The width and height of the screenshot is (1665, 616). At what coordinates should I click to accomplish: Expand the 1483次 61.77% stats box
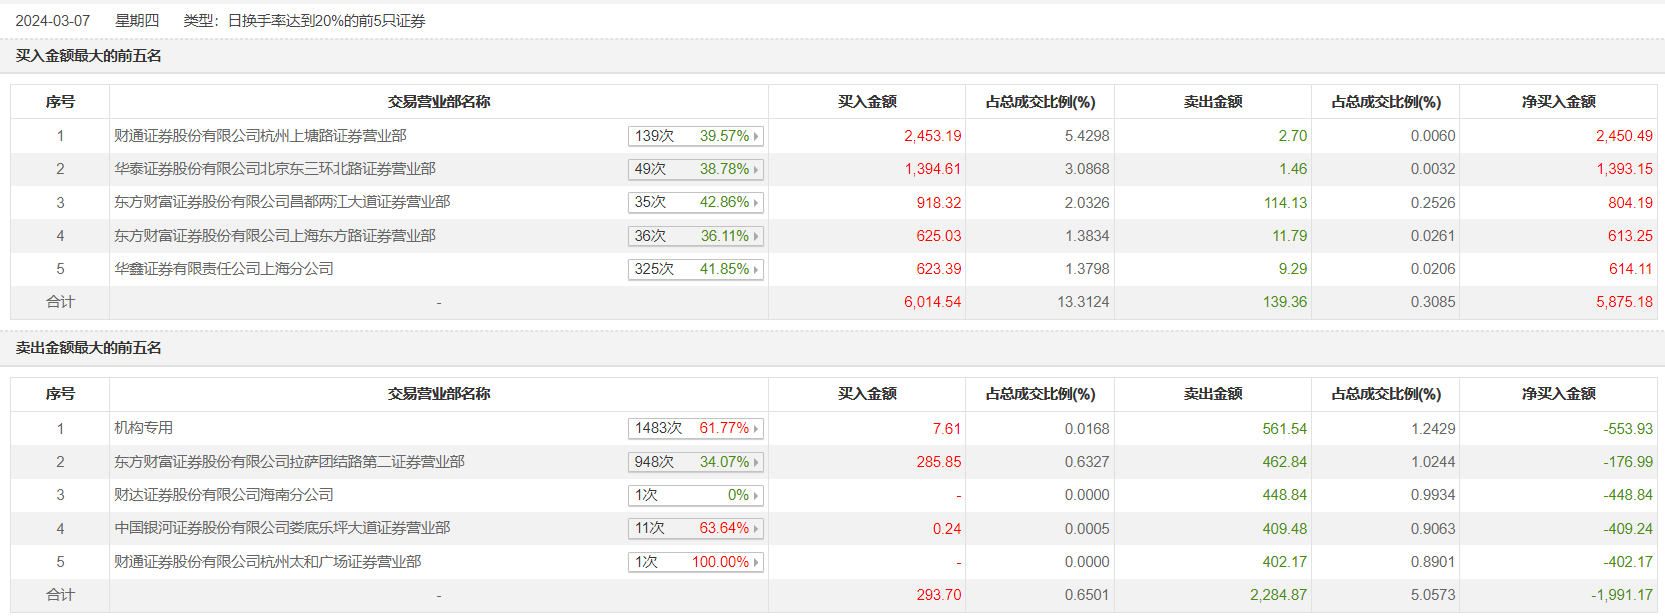pos(696,428)
